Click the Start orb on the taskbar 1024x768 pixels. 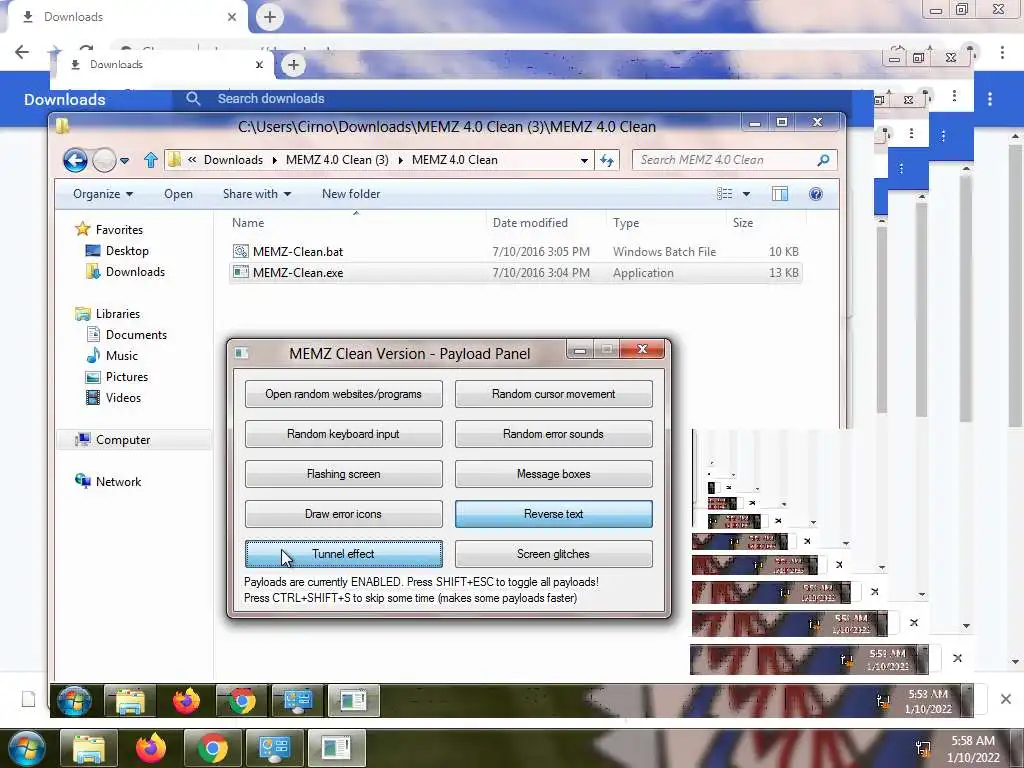tap(25, 748)
